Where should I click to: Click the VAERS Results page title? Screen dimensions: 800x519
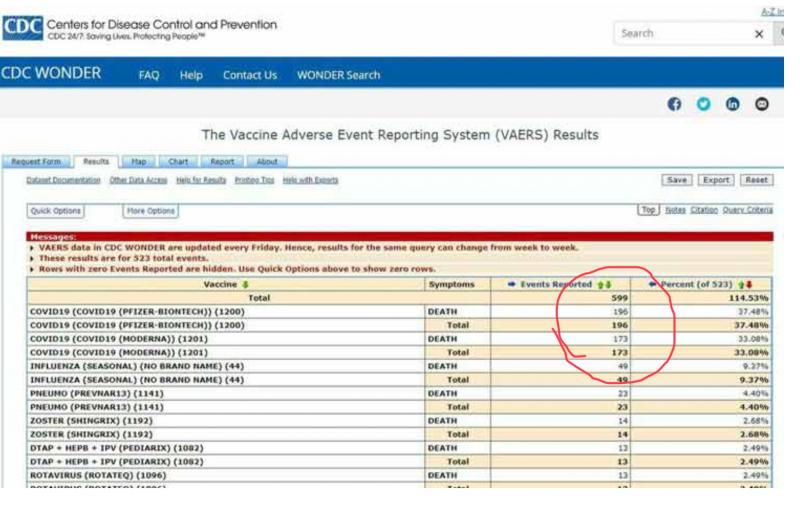[x=400, y=135]
